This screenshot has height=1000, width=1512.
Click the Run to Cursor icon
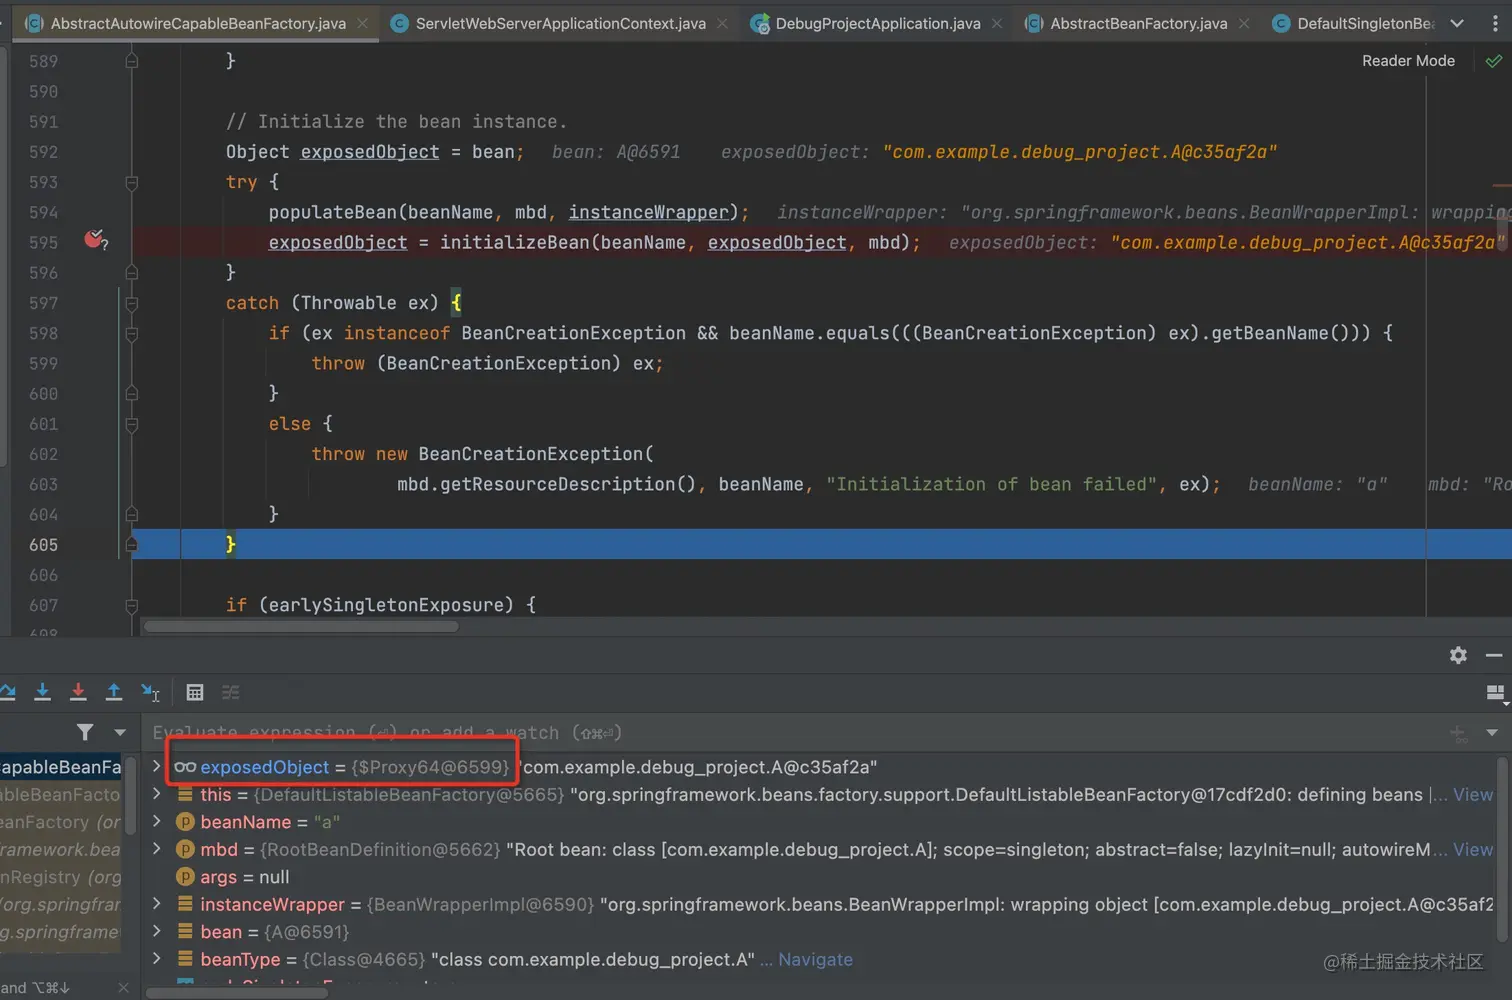tap(150, 692)
